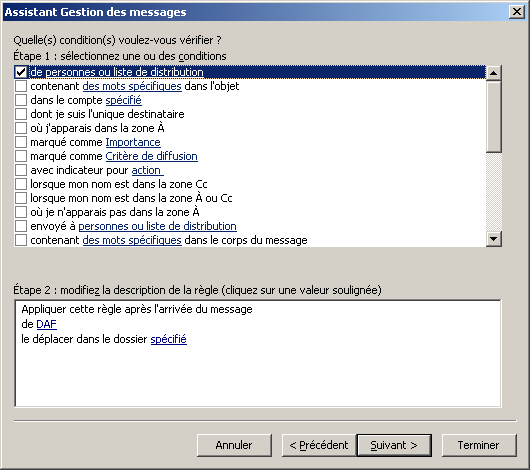Viewport: 530px width, 470px height.
Task: Choose the 'spécifié' folder link in rule description
Action: pyautogui.click(x=168, y=339)
